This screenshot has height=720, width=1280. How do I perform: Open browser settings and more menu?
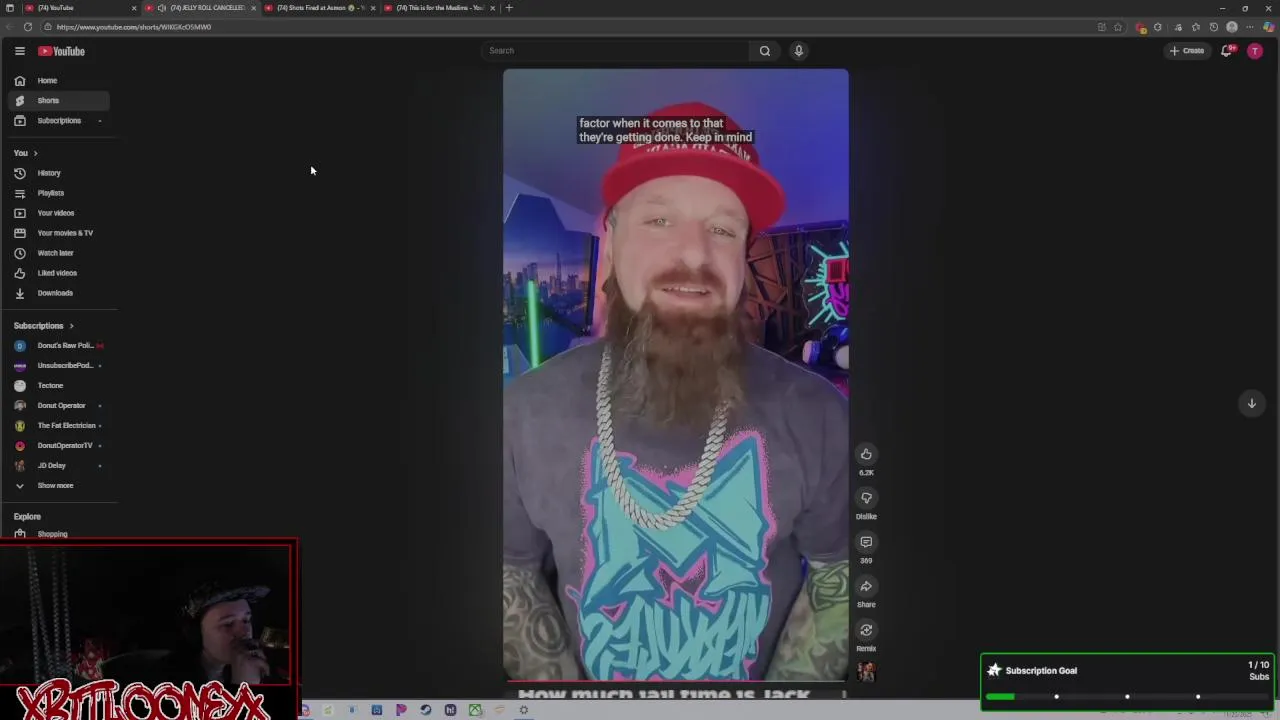1250,27
